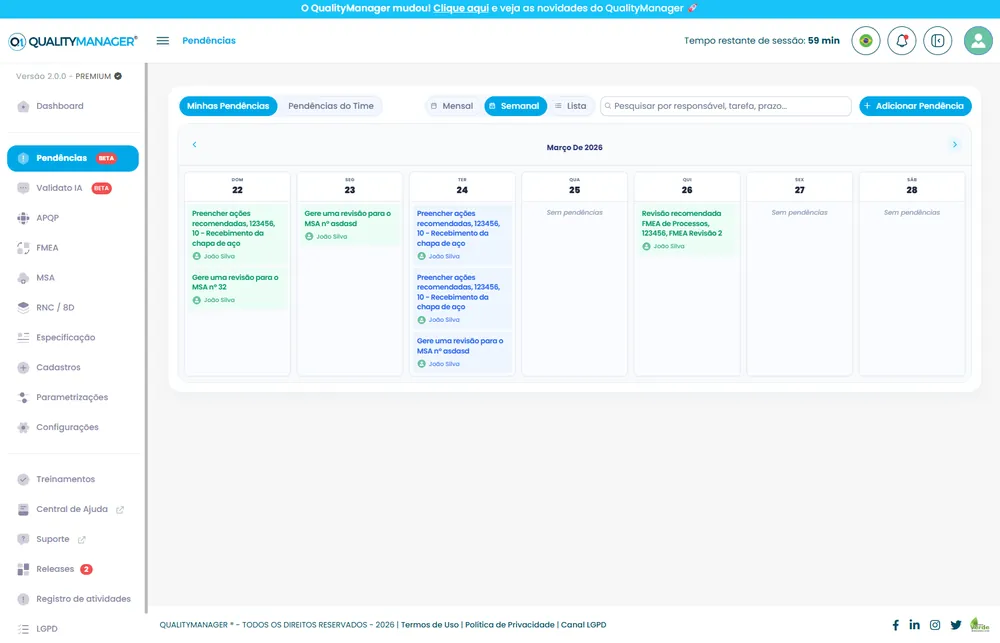Go to the previous week arrow

point(195,145)
